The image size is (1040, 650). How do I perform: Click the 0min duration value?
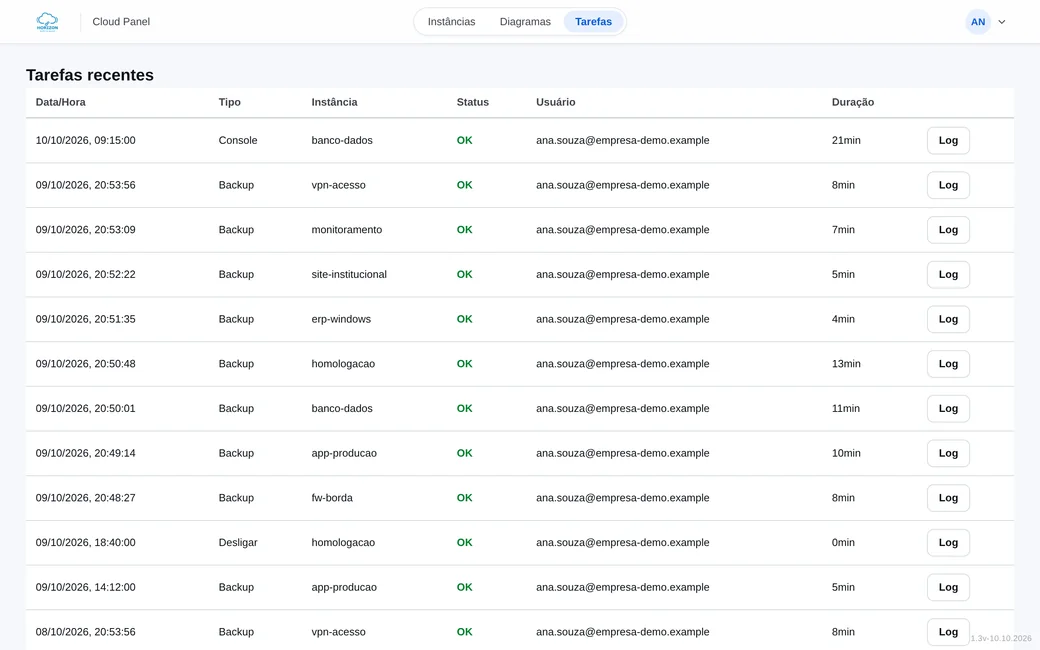(x=843, y=543)
